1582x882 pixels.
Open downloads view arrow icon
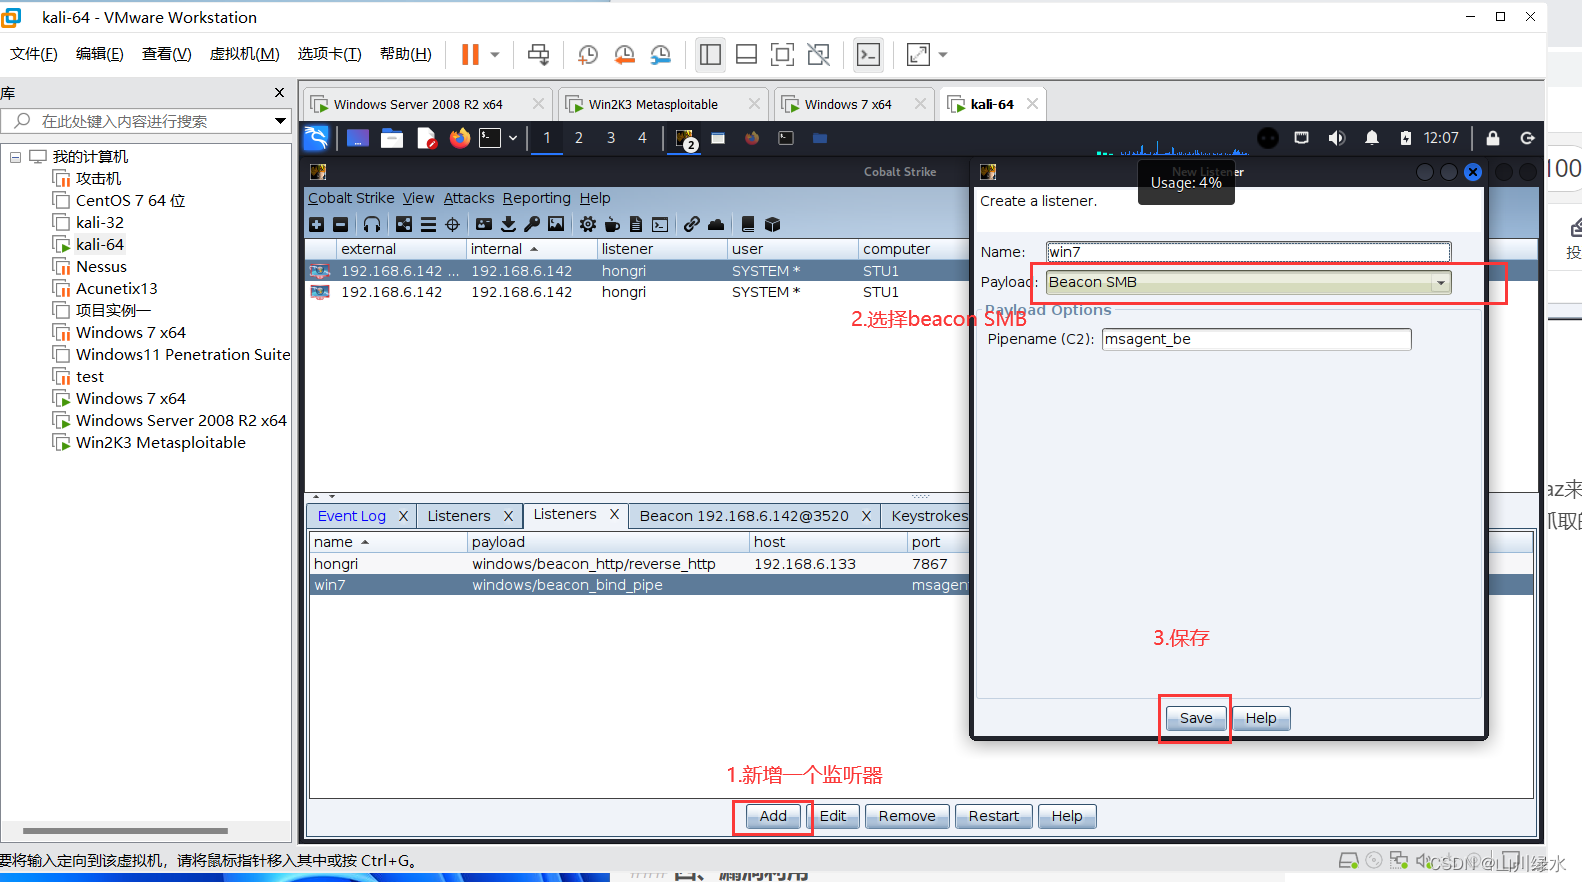[508, 225]
